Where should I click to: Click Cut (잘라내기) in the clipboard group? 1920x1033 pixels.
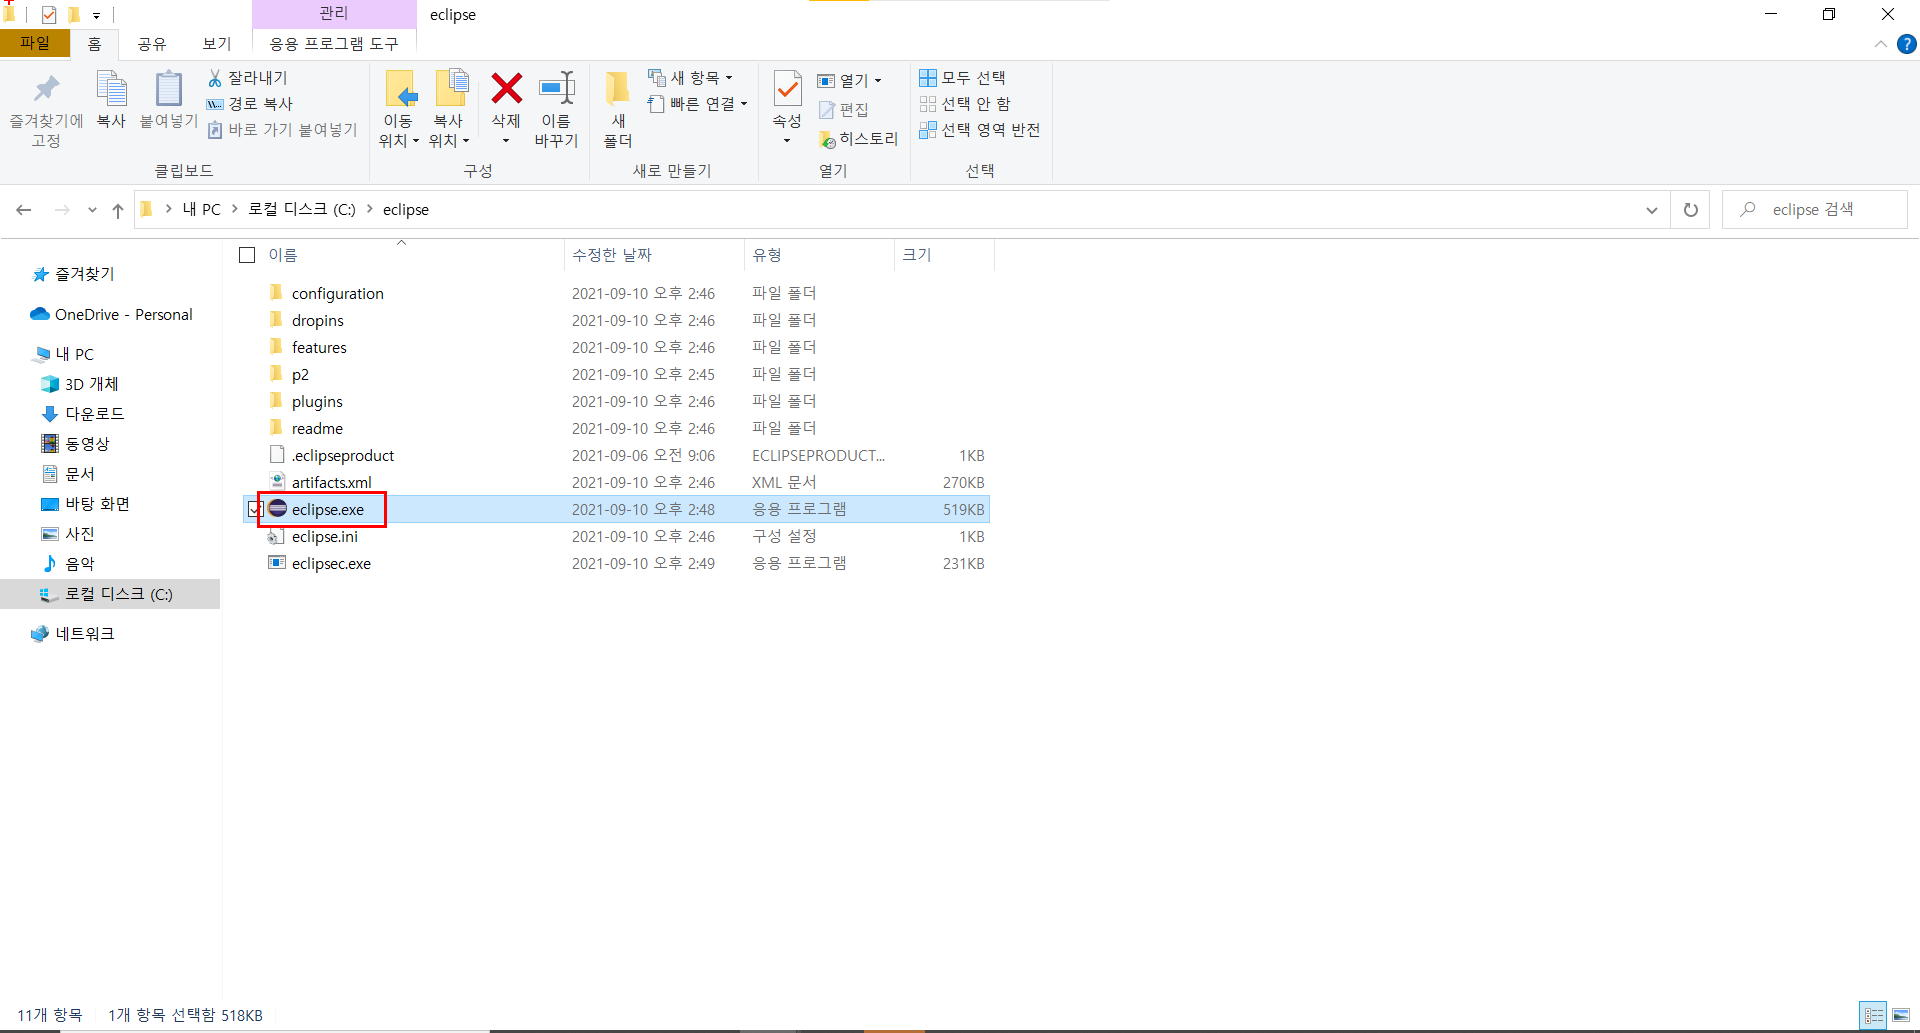(x=247, y=78)
